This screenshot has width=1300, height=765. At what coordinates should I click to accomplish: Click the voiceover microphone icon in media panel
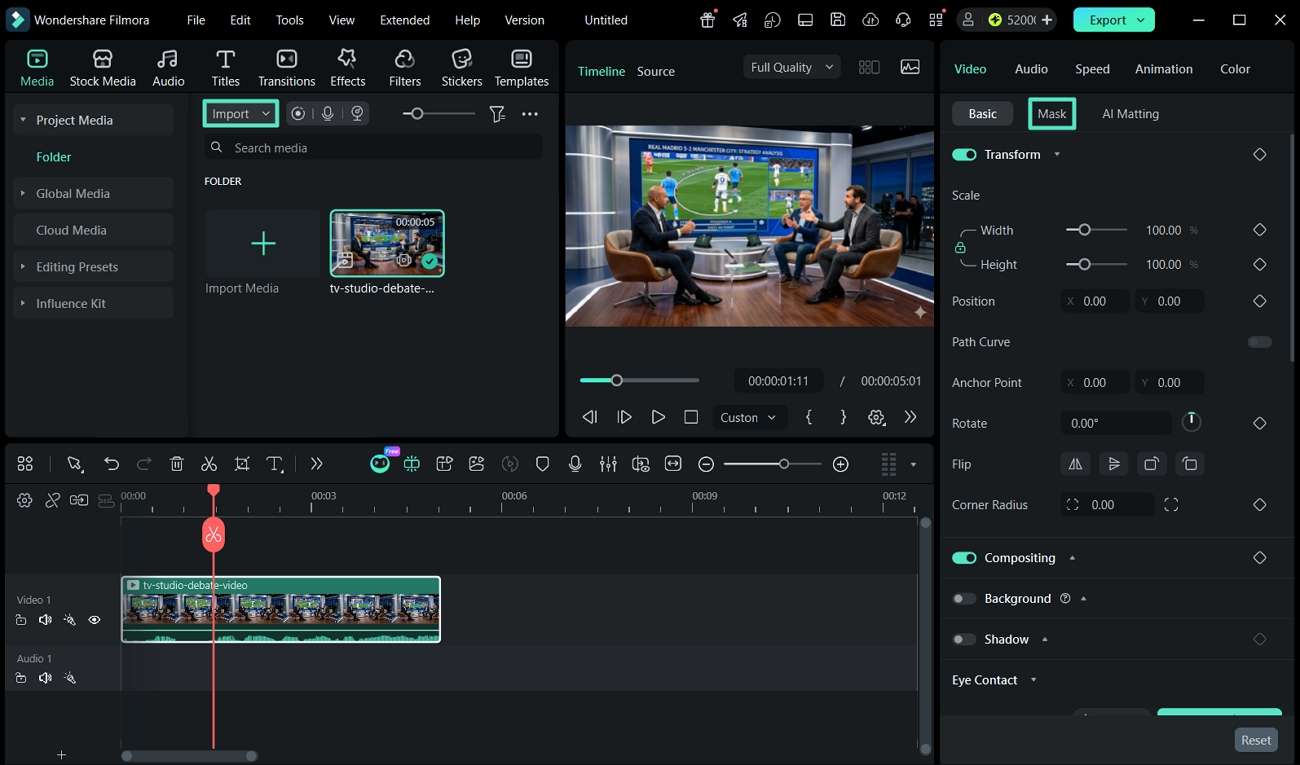coord(327,114)
